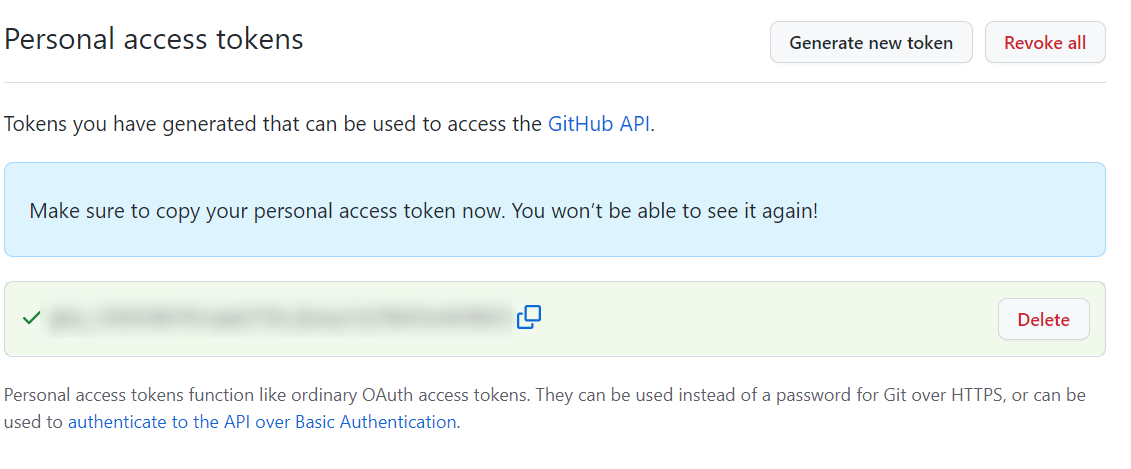Click the Personal access tokens heading
The height and width of the screenshot is (469, 1131).
154,39
